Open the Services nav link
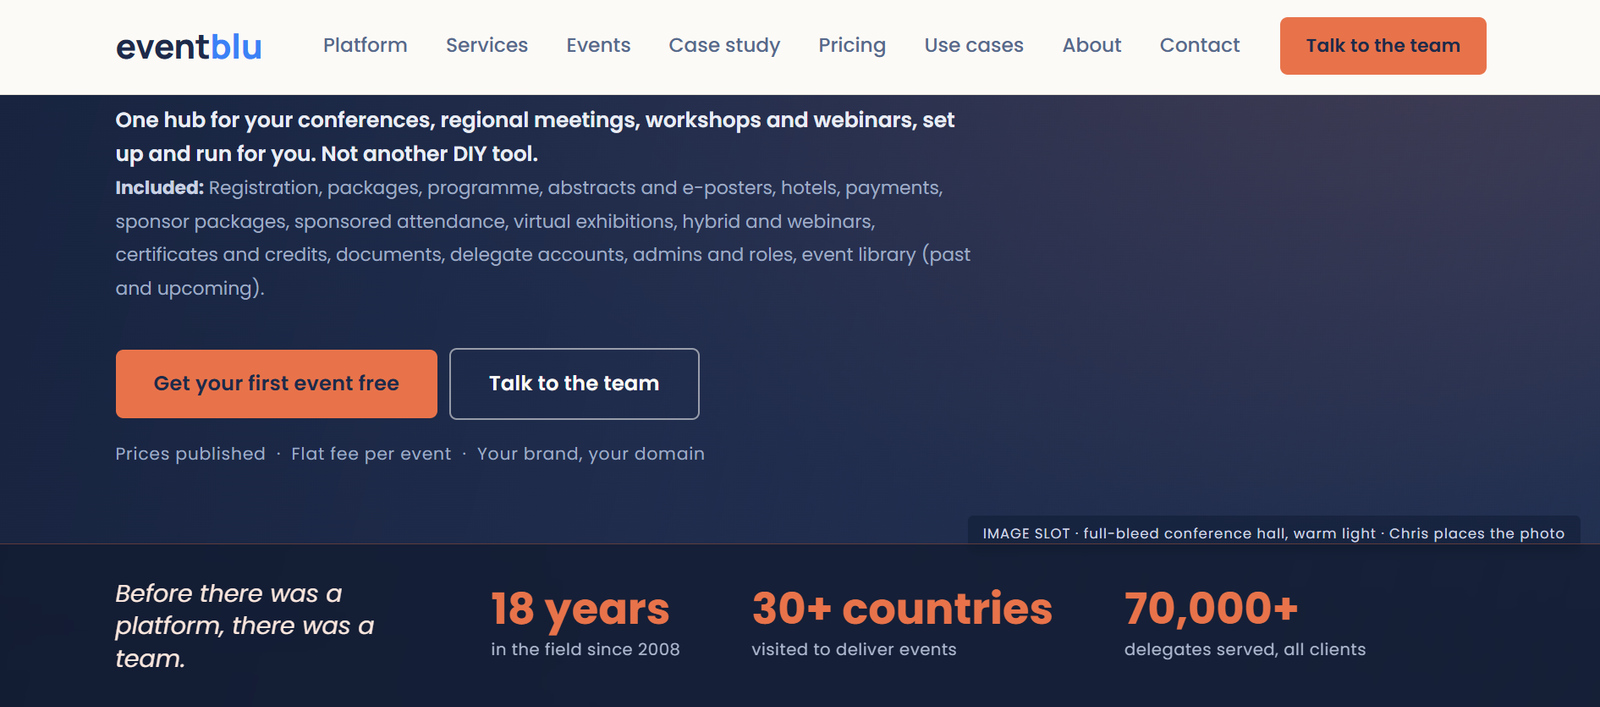 pos(487,45)
